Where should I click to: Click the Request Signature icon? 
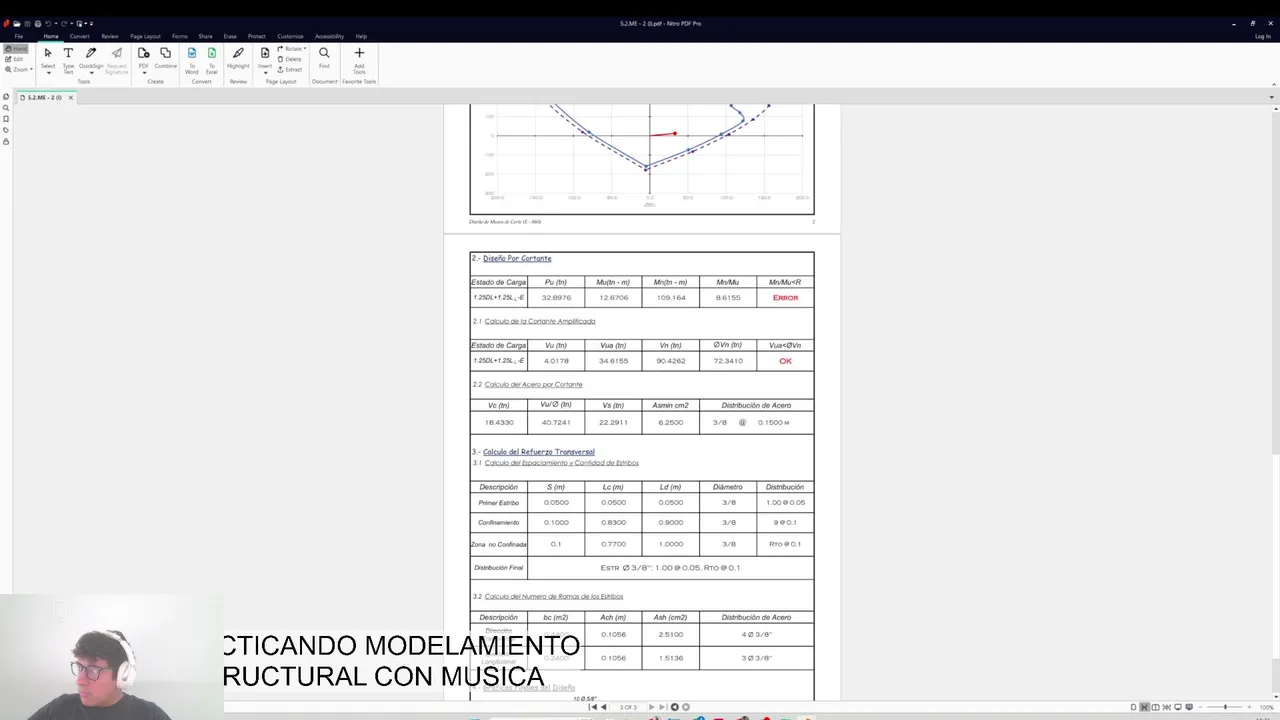pos(117,53)
